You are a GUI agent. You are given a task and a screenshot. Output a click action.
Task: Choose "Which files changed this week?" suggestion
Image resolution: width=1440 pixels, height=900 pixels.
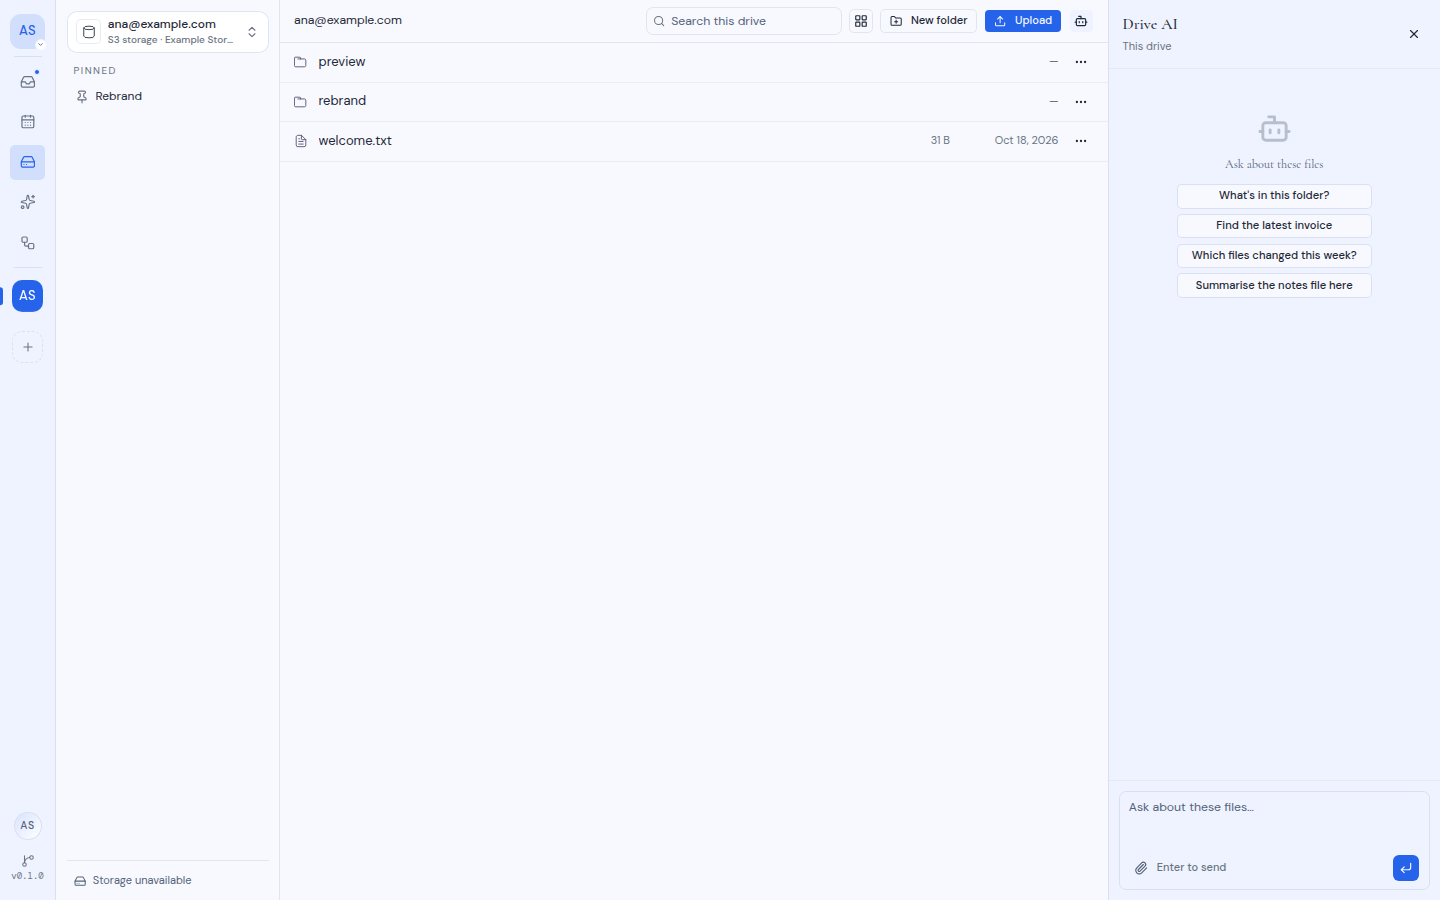[x=1274, y=256]
